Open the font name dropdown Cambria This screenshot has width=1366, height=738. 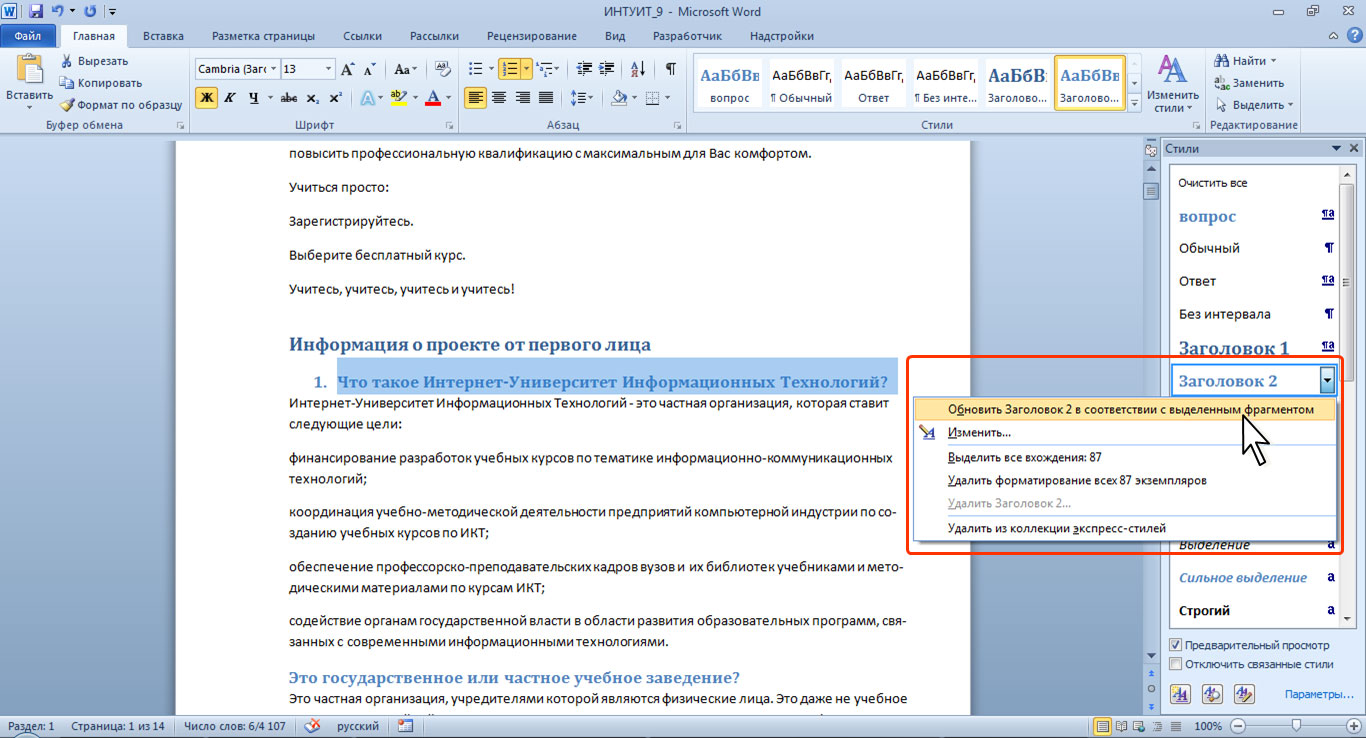tap(272, 69)
